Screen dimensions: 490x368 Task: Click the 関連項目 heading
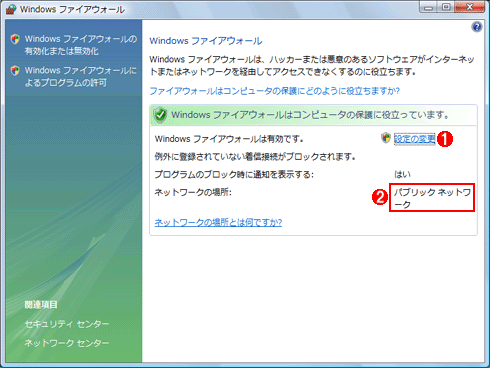point(41,305)
